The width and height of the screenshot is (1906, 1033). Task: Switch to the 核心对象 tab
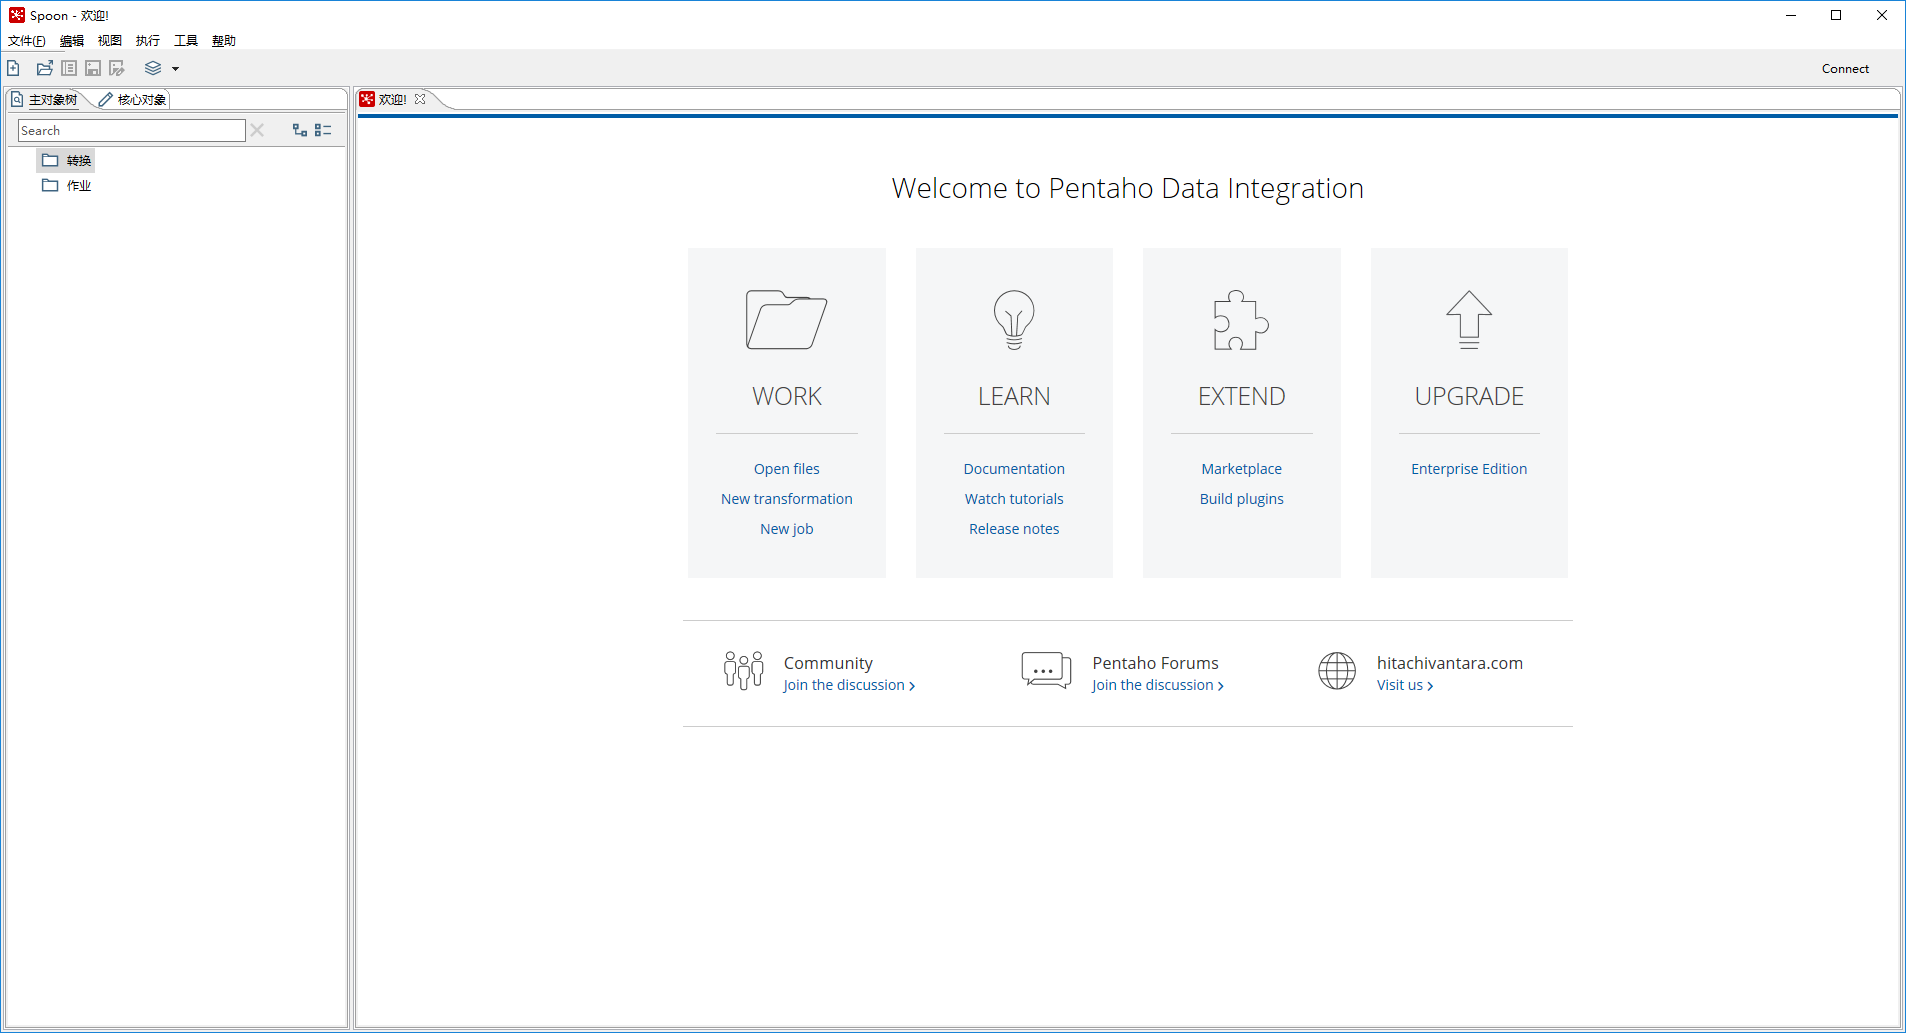pos(133,99)
